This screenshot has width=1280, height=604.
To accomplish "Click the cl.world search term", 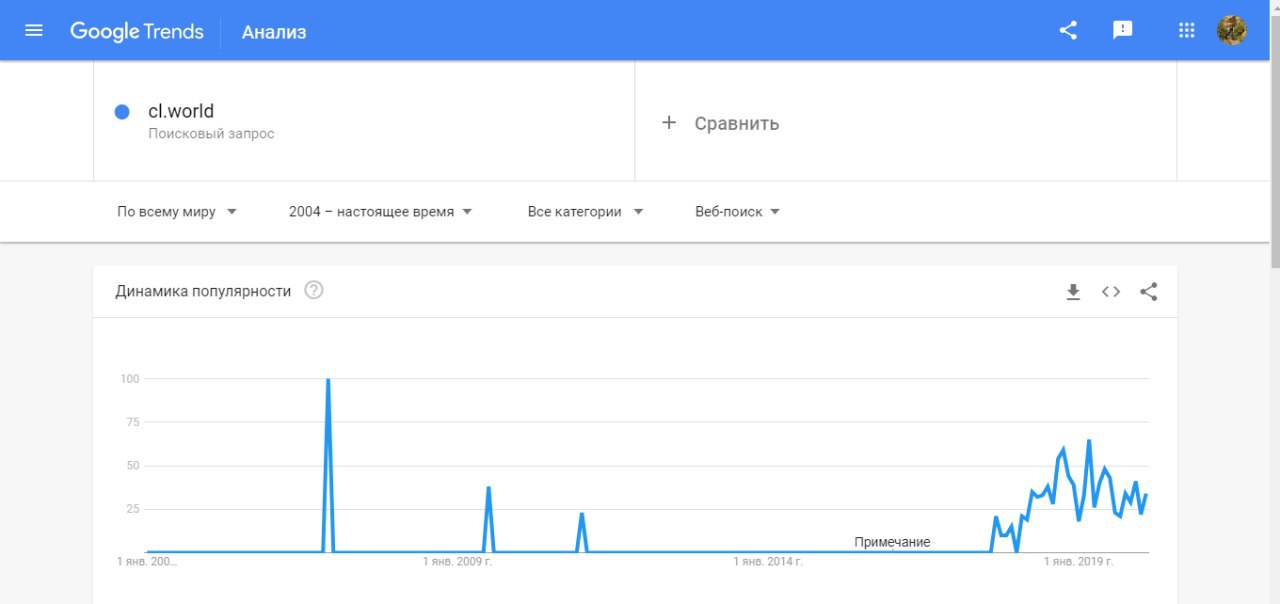I will [181, 111].
